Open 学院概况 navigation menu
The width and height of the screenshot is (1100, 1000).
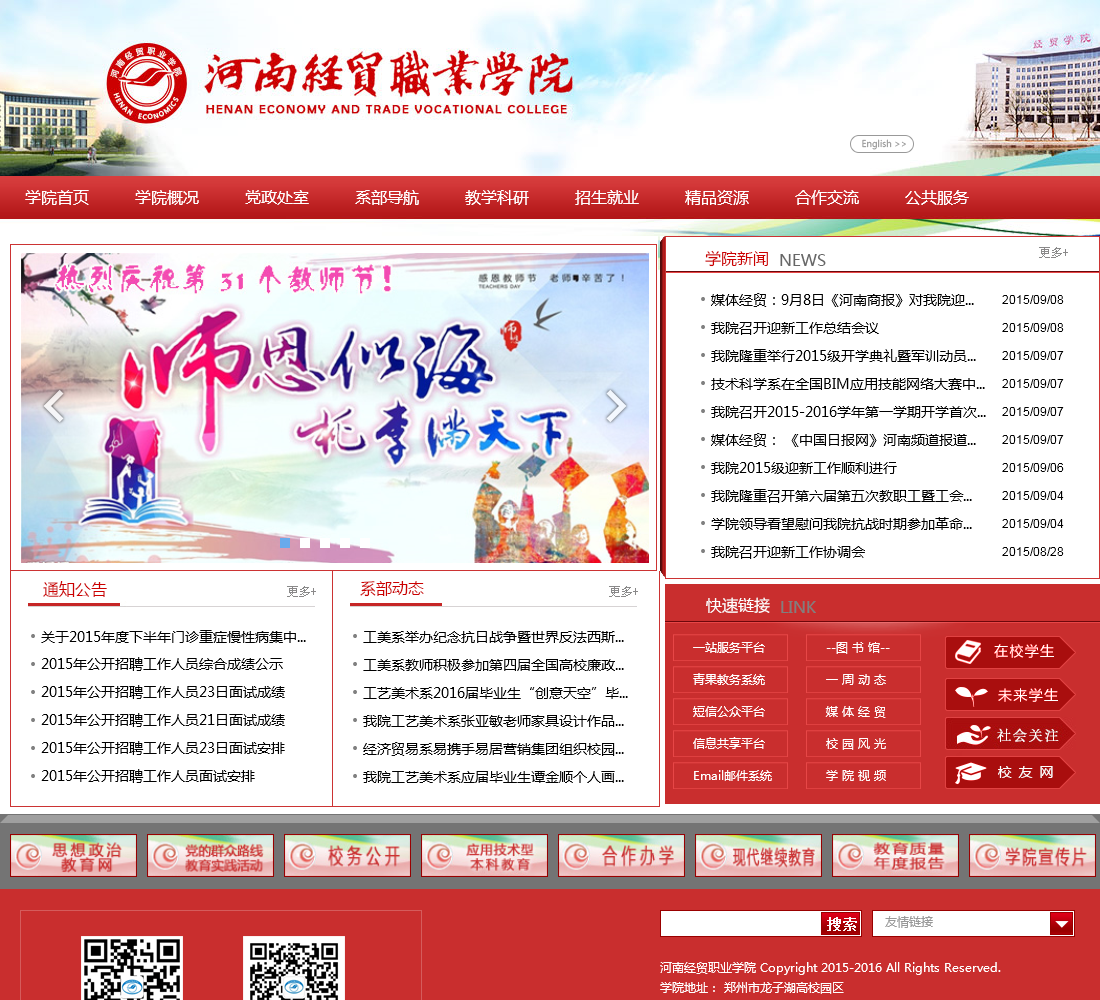tap(167, 198)
